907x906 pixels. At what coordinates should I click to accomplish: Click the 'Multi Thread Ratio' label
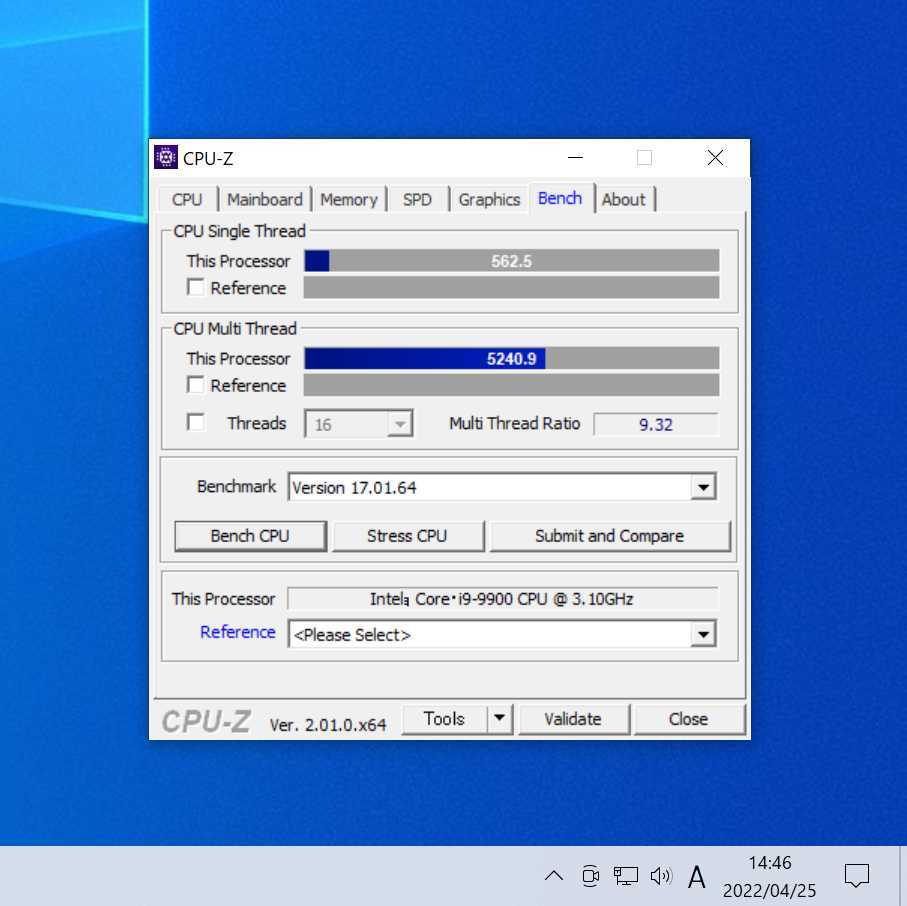[514, 423]
